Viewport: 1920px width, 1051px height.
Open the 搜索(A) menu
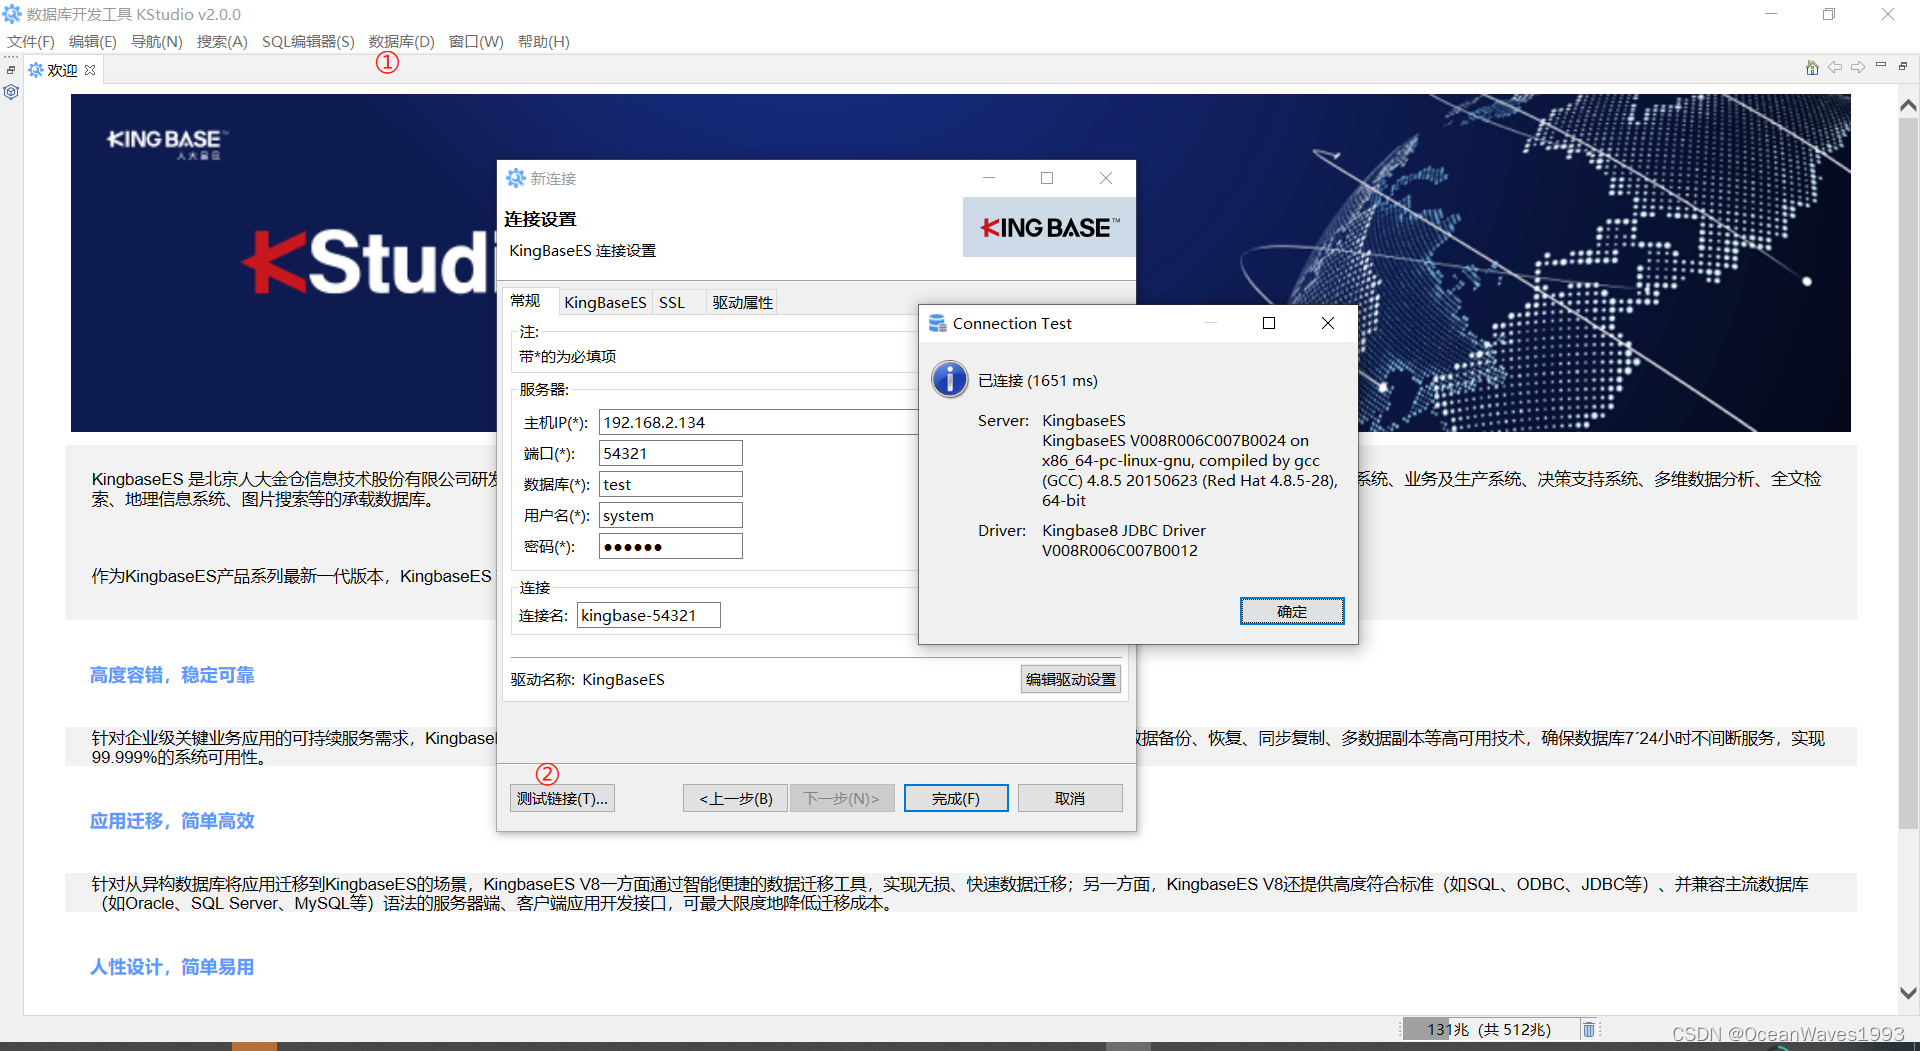click(222, 41)
